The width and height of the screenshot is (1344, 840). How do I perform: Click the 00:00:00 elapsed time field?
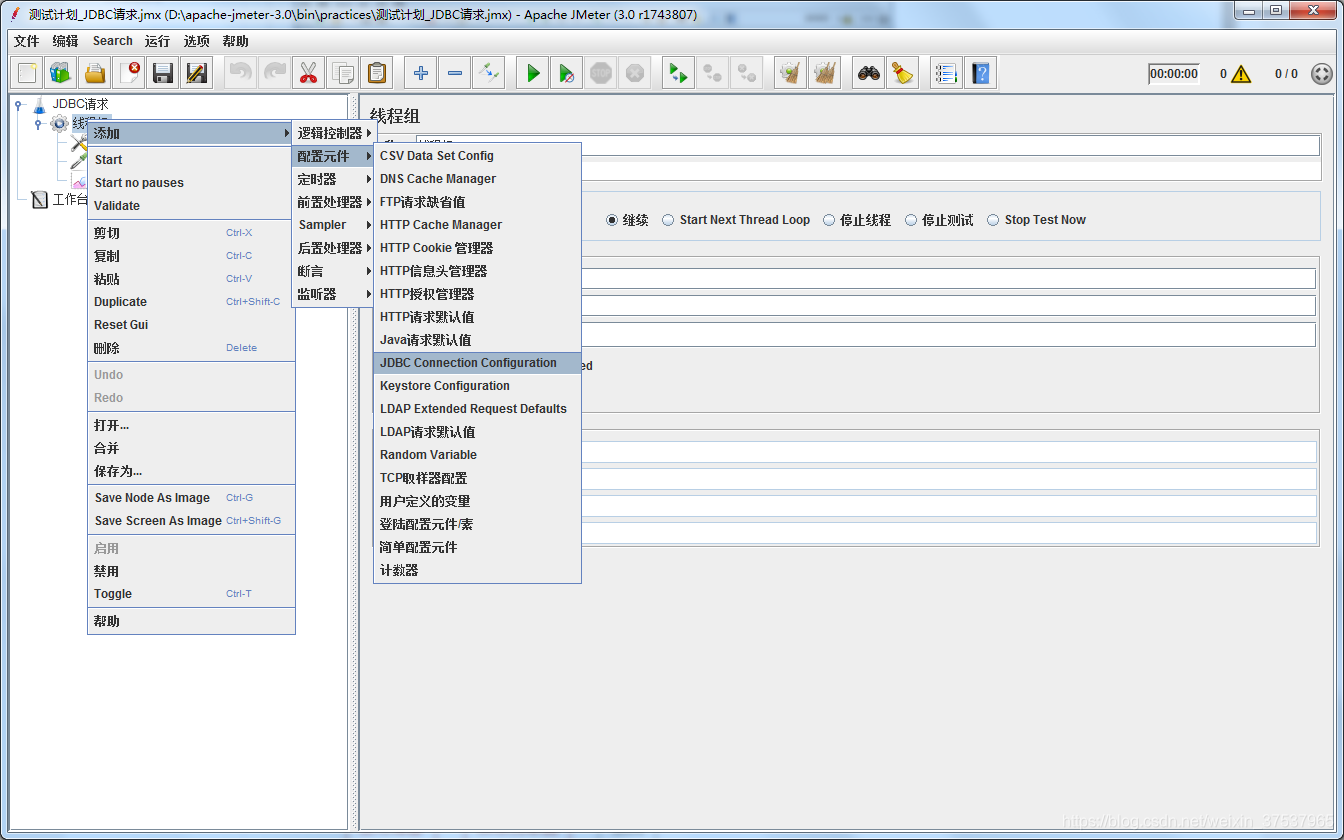click(1173, 74)
